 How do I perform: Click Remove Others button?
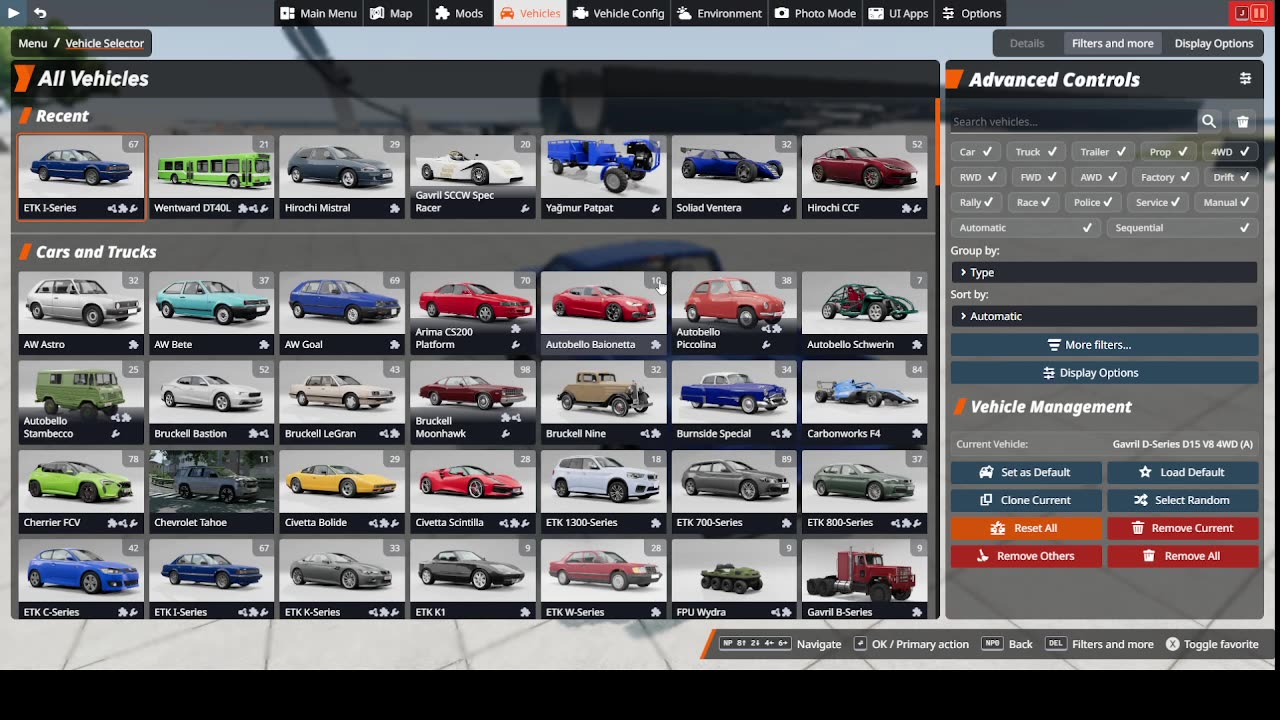(1026, 556)
